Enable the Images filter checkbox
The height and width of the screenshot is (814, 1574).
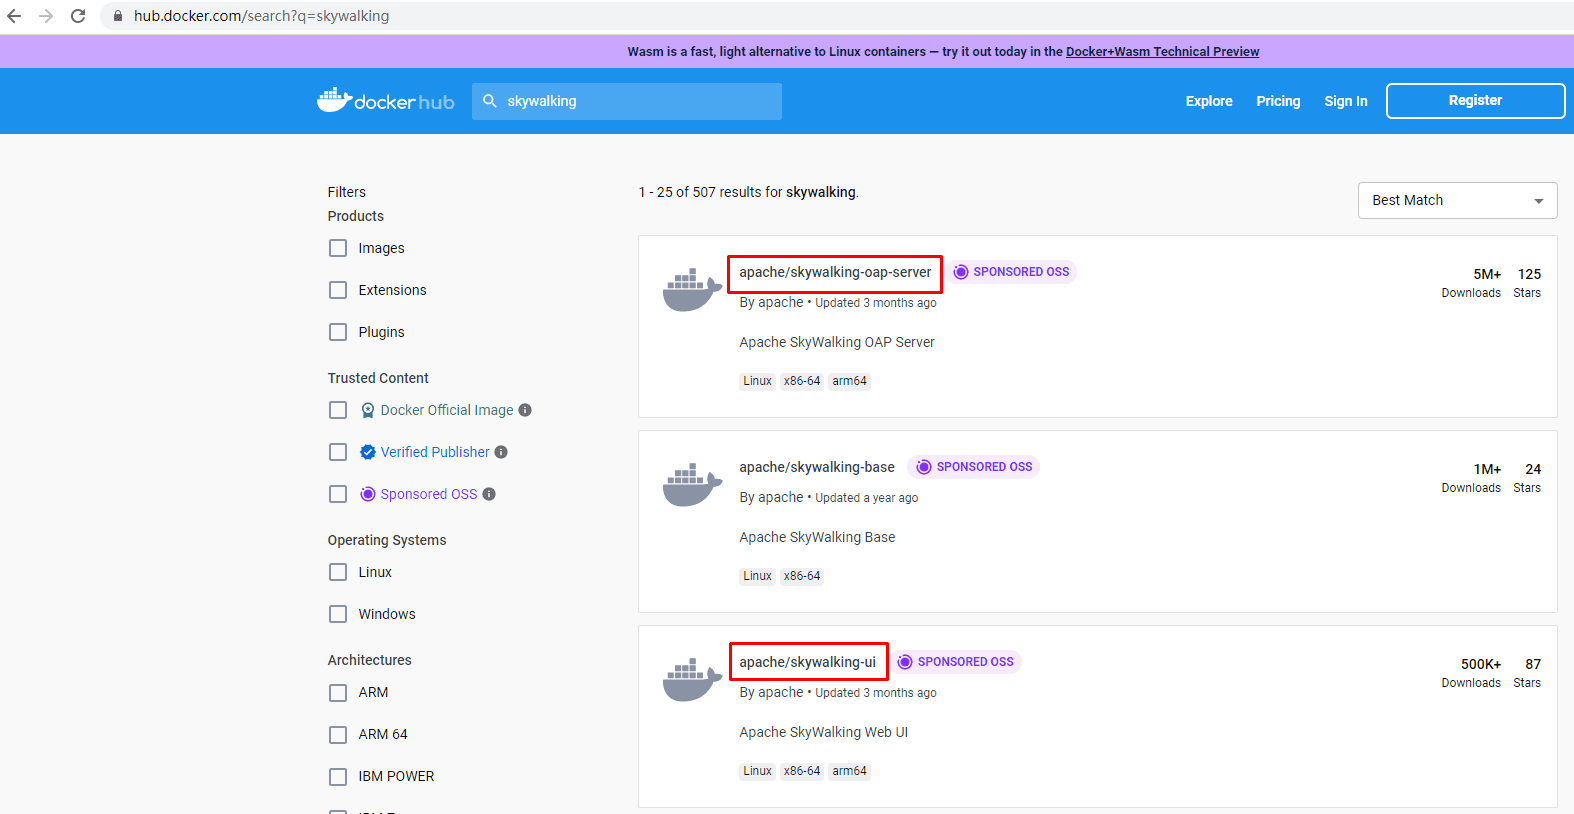coord(338,248)
